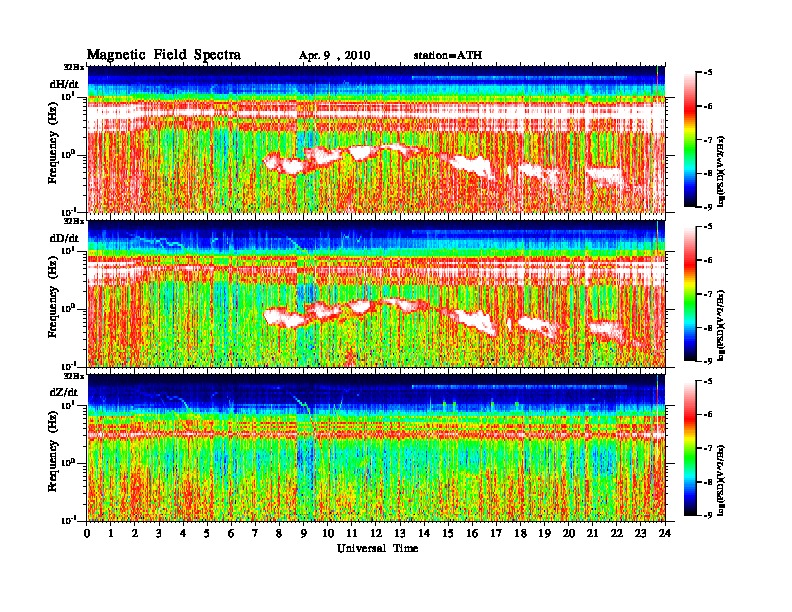This screenshot has width=792, height=612.
Task: Click the hour "4" tick label on time axis
Action: click(x=183, y=534)
